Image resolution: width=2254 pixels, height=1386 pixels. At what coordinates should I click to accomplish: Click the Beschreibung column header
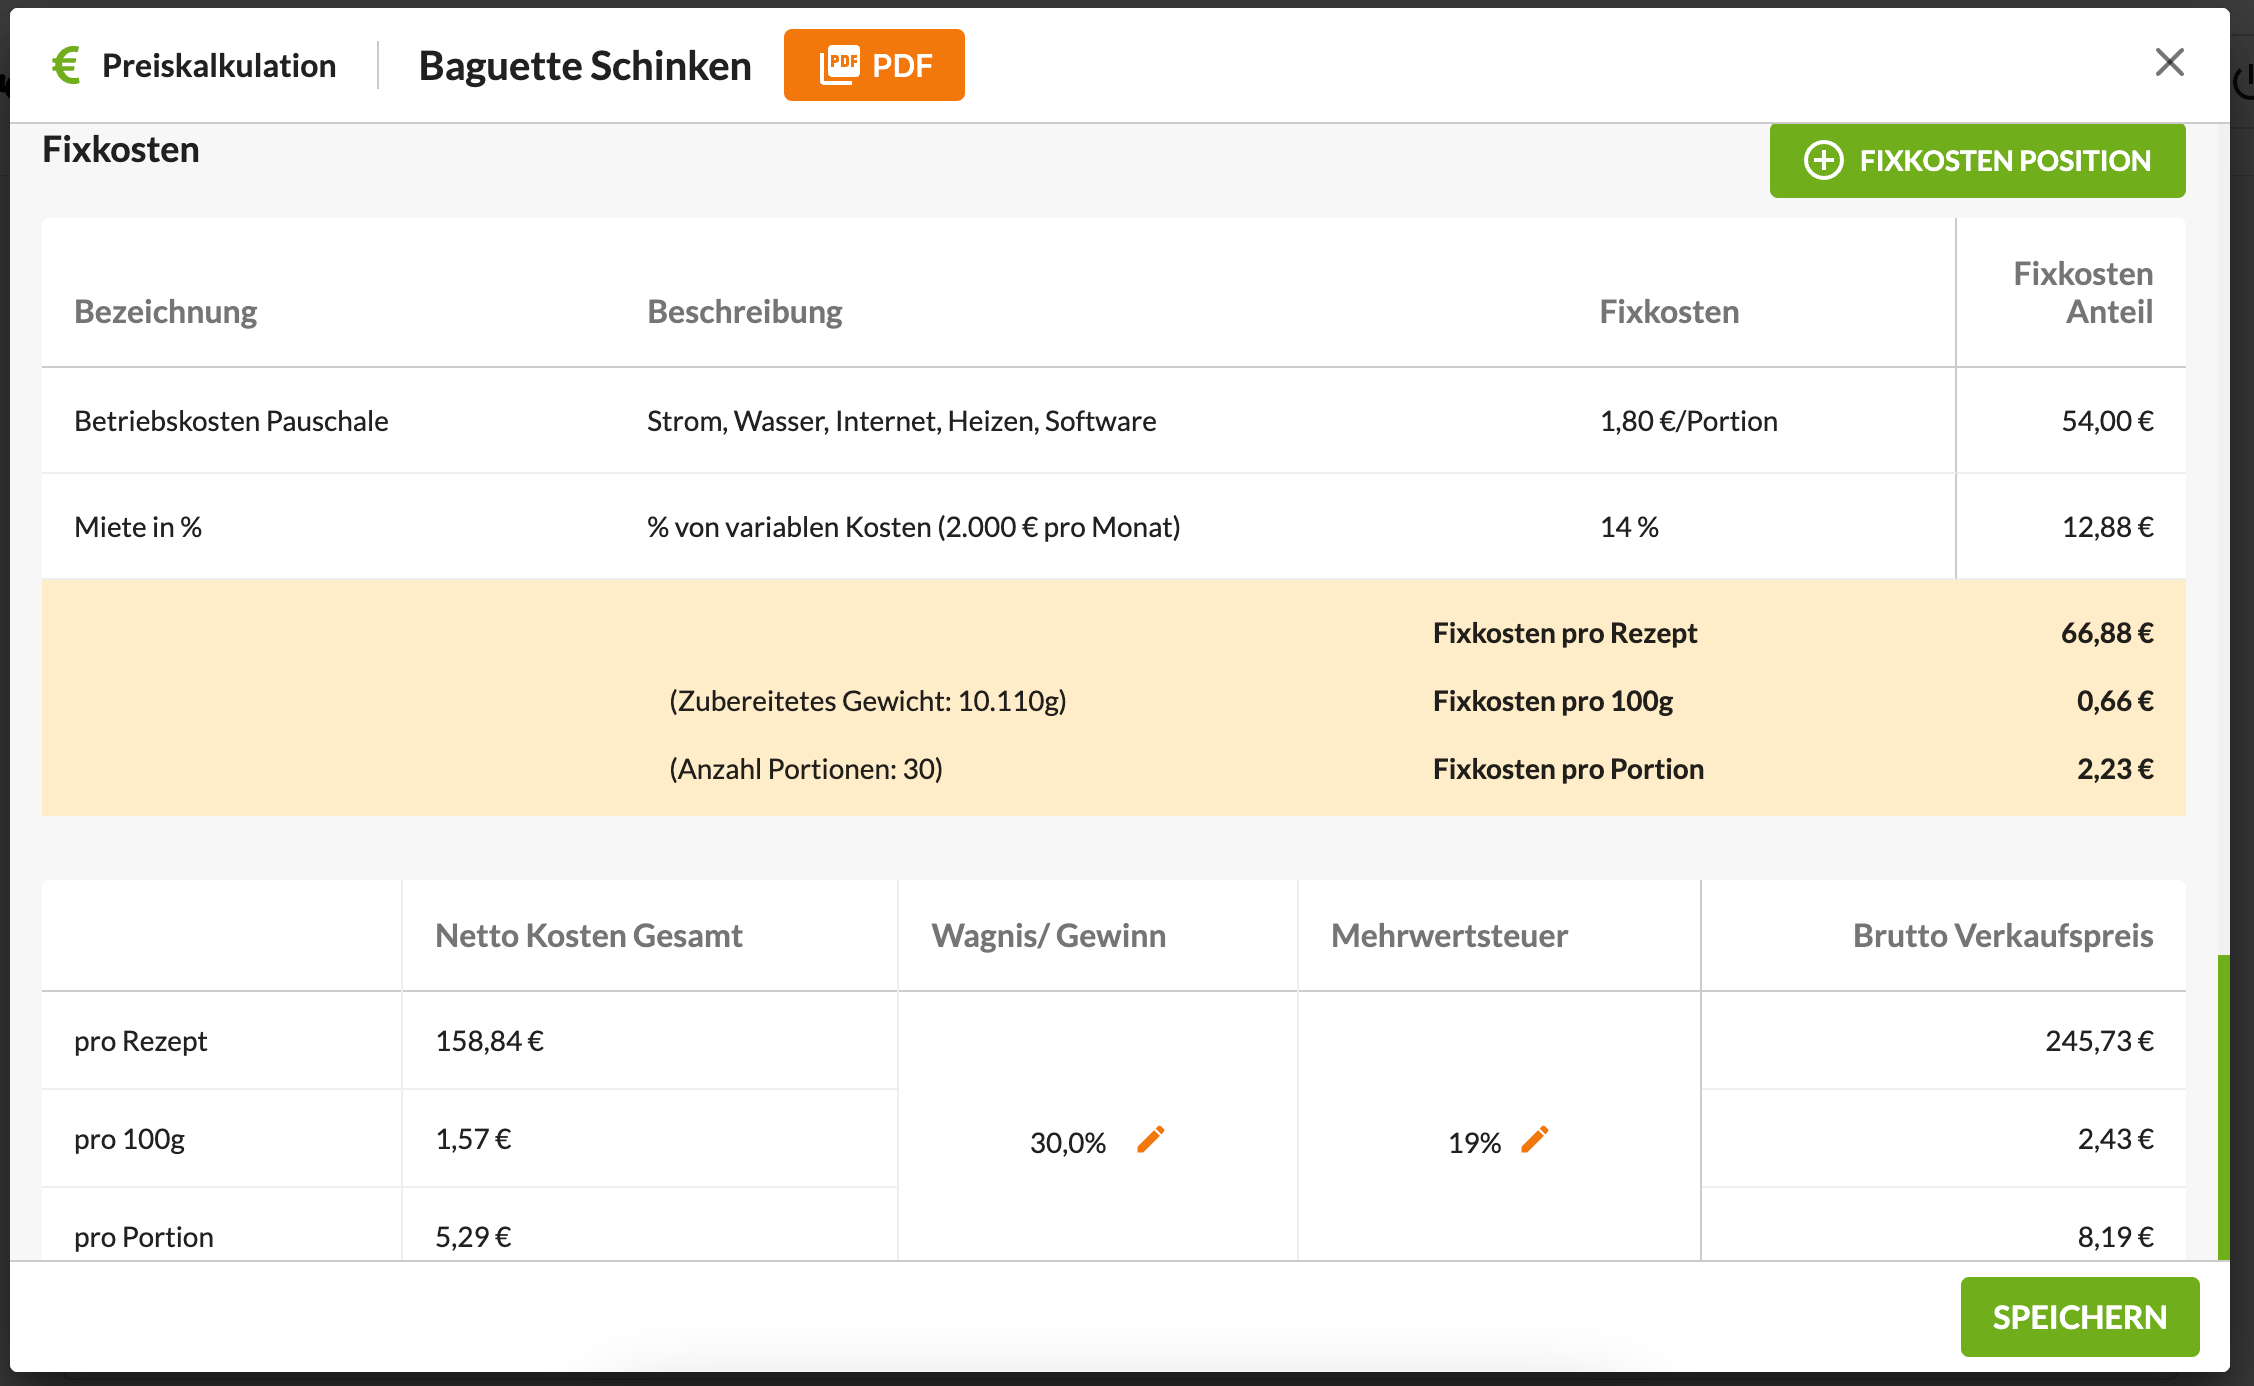(x=744, y=311)
